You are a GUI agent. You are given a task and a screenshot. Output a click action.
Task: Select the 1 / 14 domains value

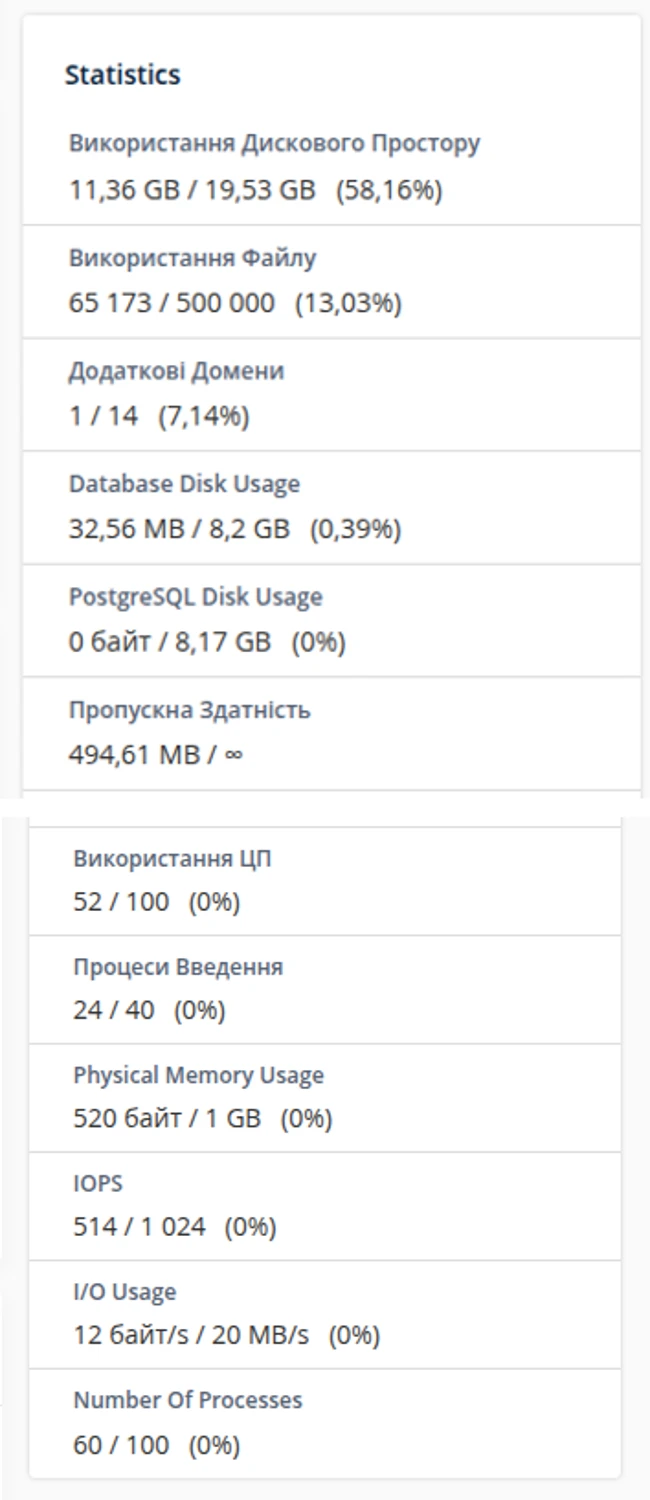pyautogui.click(x=92, y=414)
